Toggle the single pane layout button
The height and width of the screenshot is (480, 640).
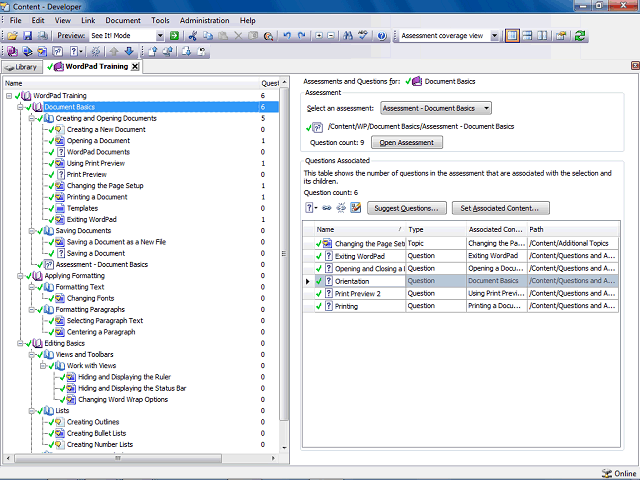(512, 36)
